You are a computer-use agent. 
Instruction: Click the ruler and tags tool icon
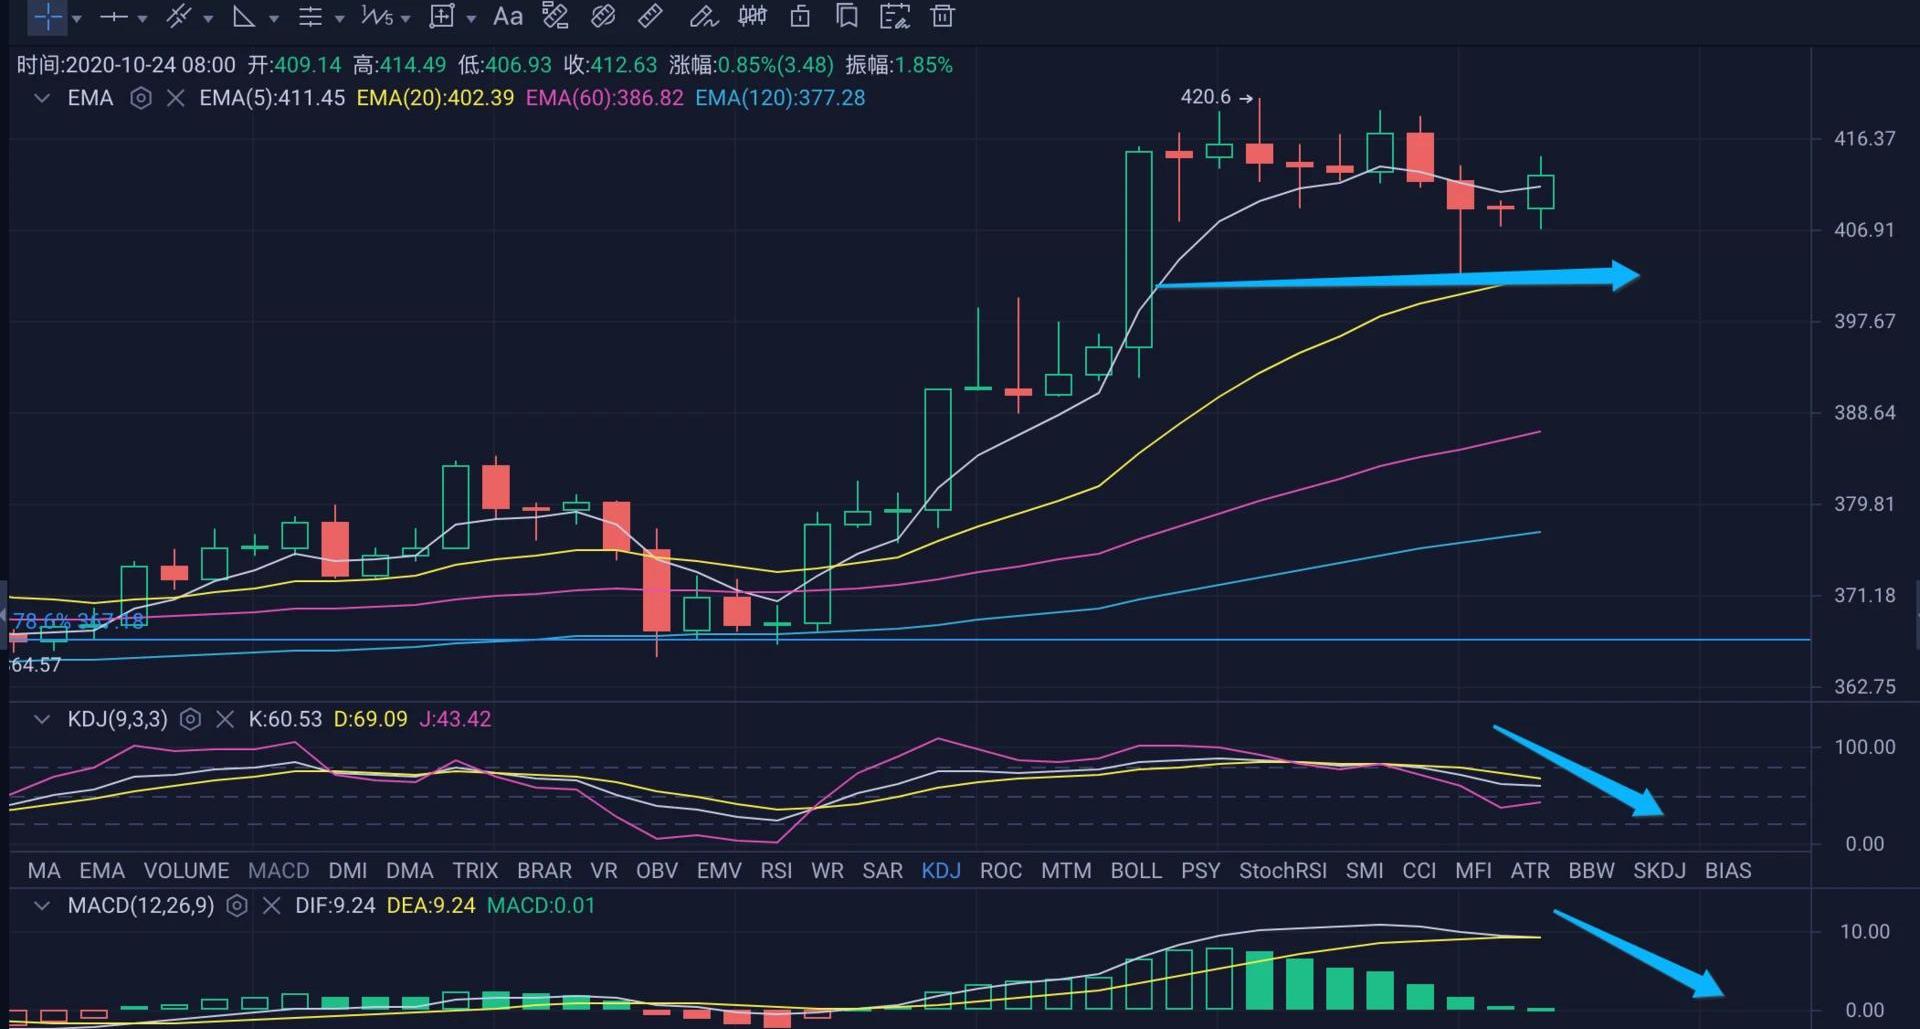click(555, 17)
